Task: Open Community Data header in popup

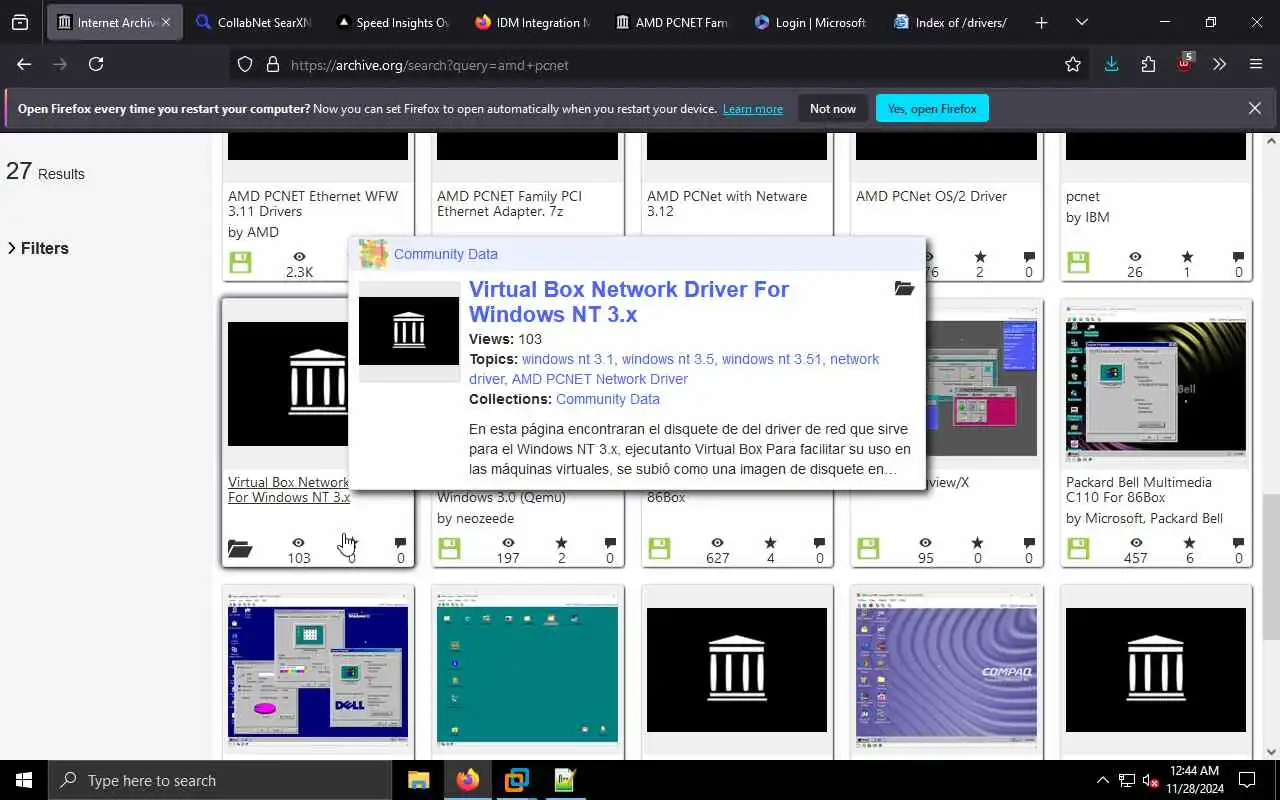Action: click(445, 254)
